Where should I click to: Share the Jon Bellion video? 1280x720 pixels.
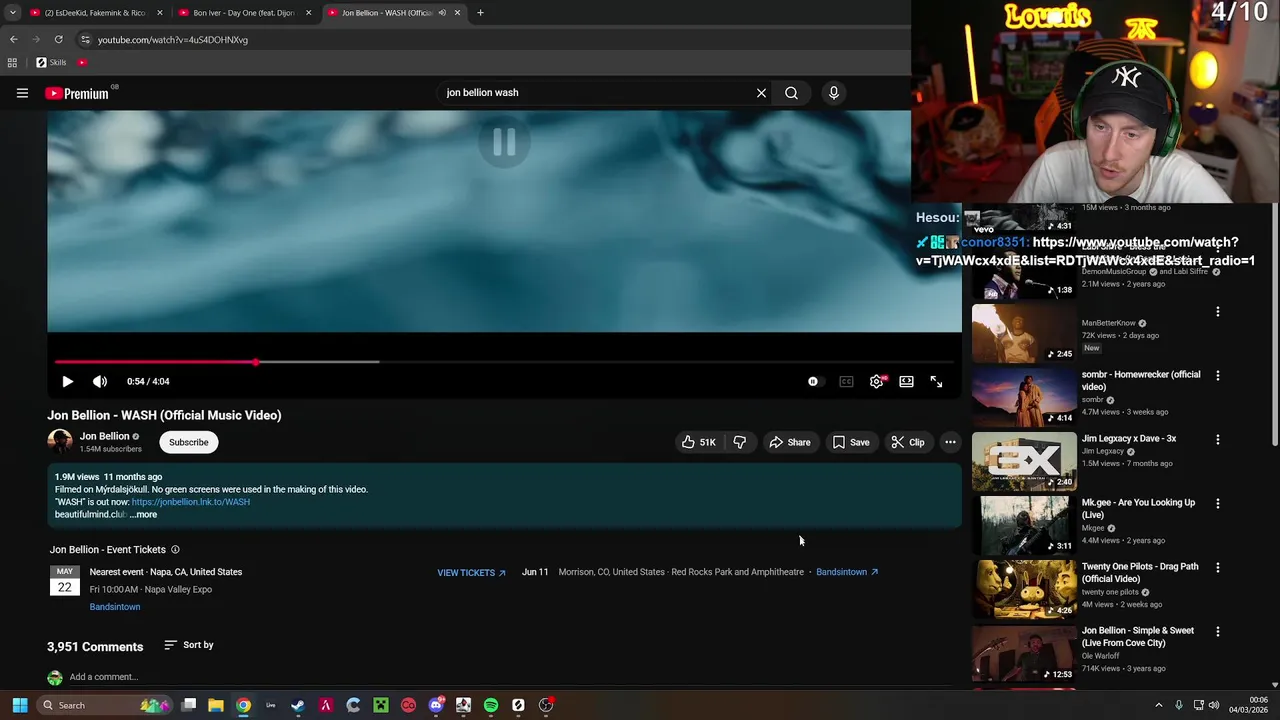pyautogui.click(x=790, y=442)
